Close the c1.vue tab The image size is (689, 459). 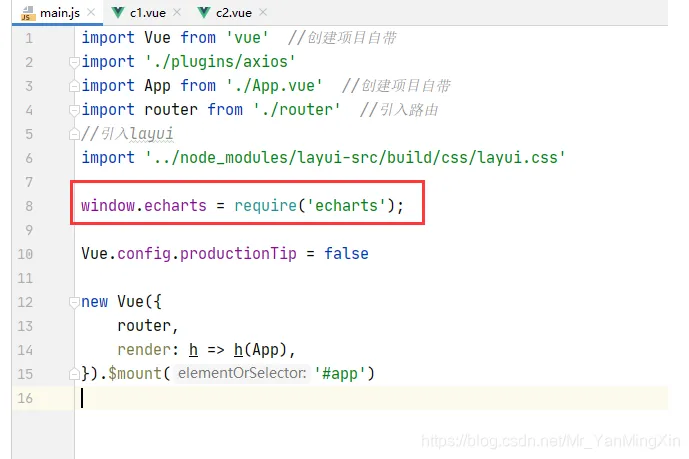177,12
